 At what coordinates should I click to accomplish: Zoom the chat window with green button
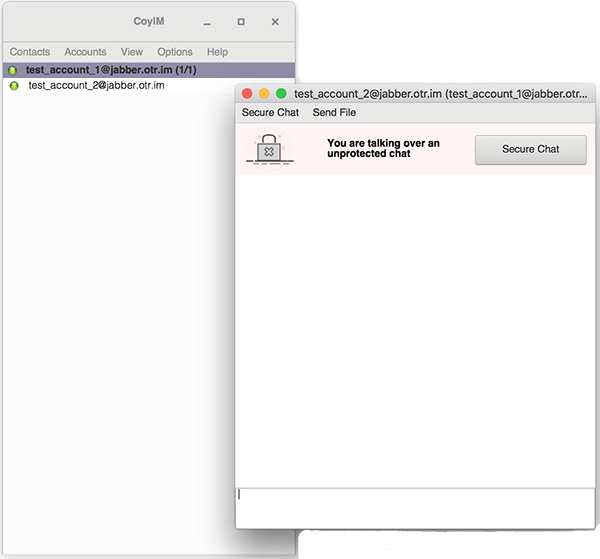point(281,94)
